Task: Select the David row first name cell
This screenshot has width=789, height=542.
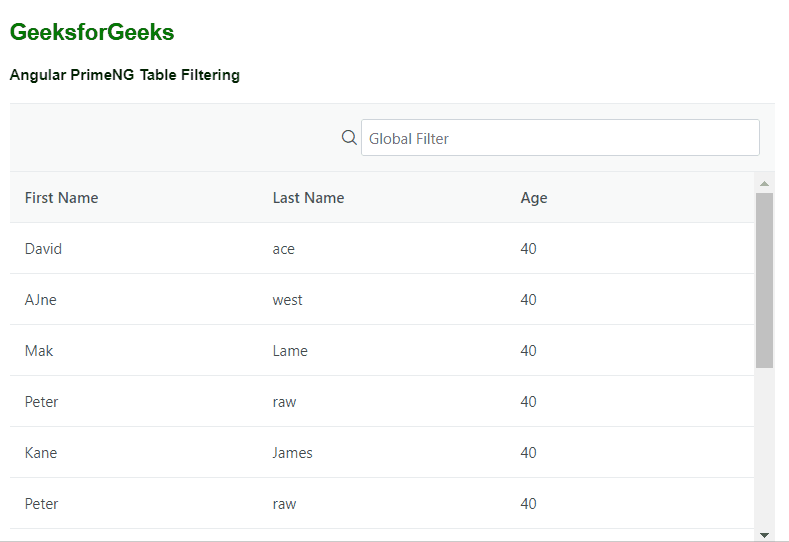Action: coord(43,249)
